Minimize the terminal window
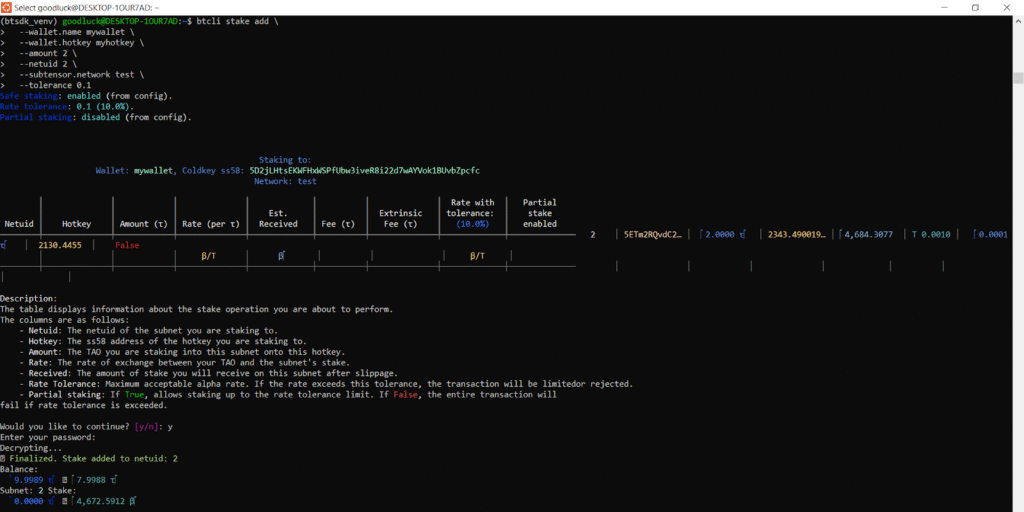 (933, 7)
